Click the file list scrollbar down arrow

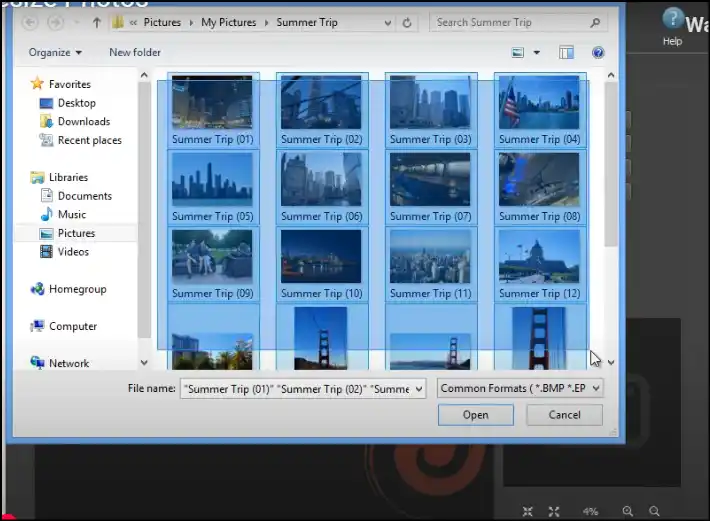[x=610, y=362]
